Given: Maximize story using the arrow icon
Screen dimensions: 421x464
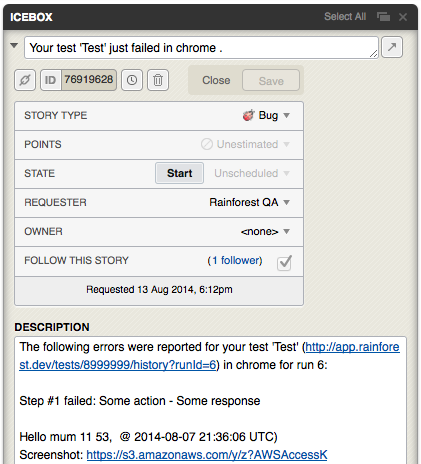Looking at the screenshot, I should 392,47.
